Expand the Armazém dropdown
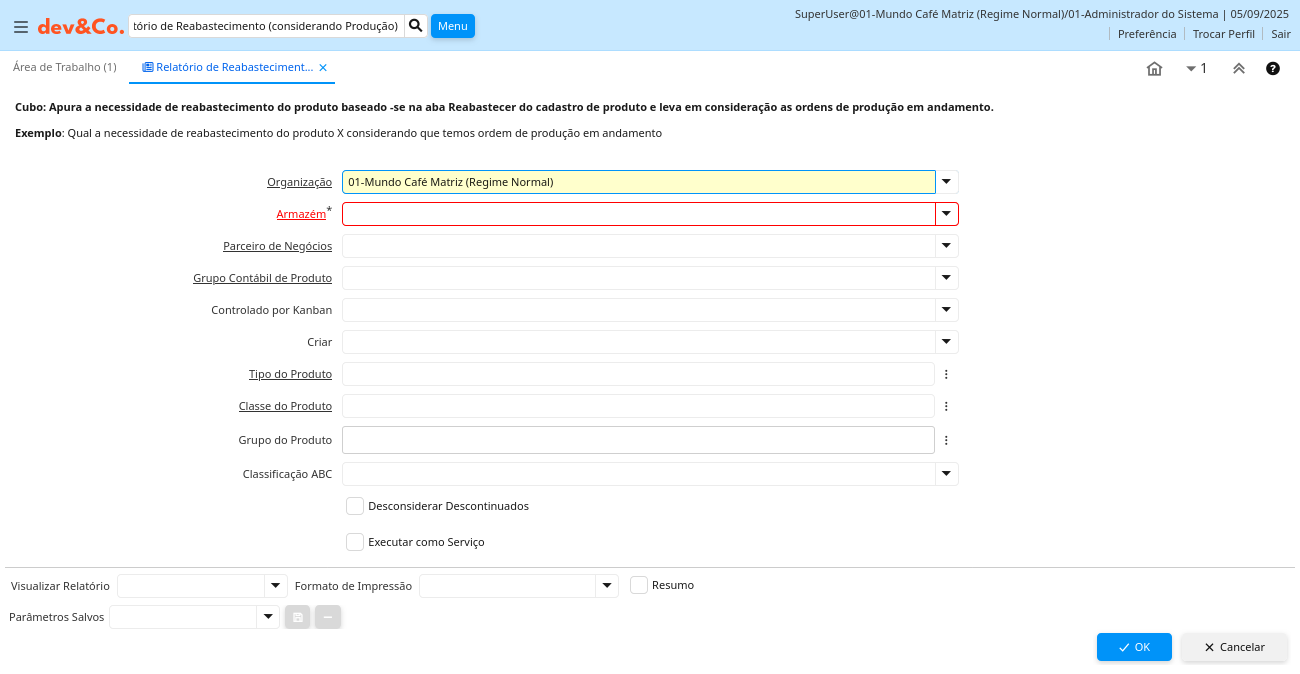This screenshot has width=1300, height=674. pos(946,214)
